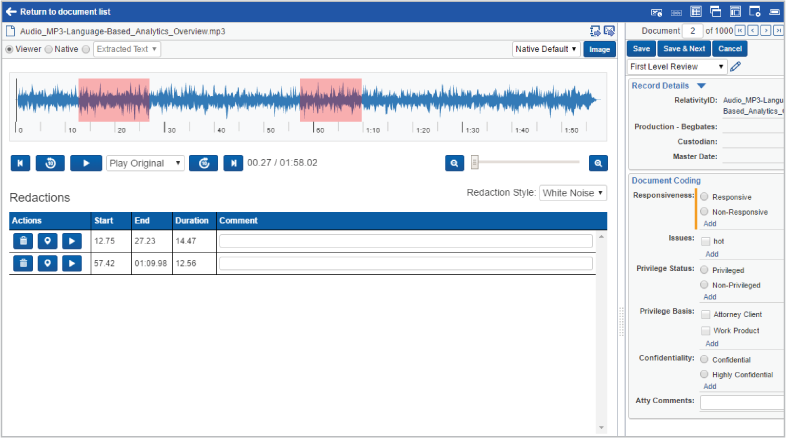Open the Play Original dropdown
The width and height of the screenshot is (786, 438).
point(145,163)
